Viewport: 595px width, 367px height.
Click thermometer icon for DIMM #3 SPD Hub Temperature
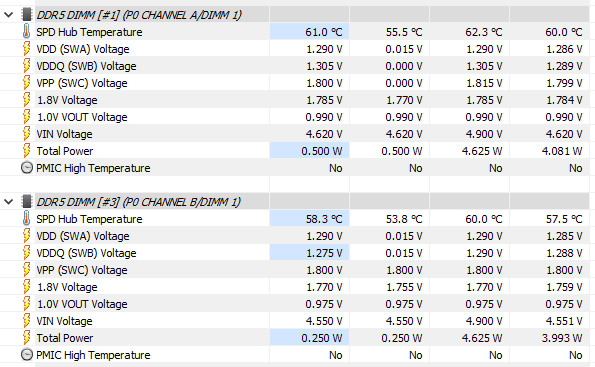point(26,219)
